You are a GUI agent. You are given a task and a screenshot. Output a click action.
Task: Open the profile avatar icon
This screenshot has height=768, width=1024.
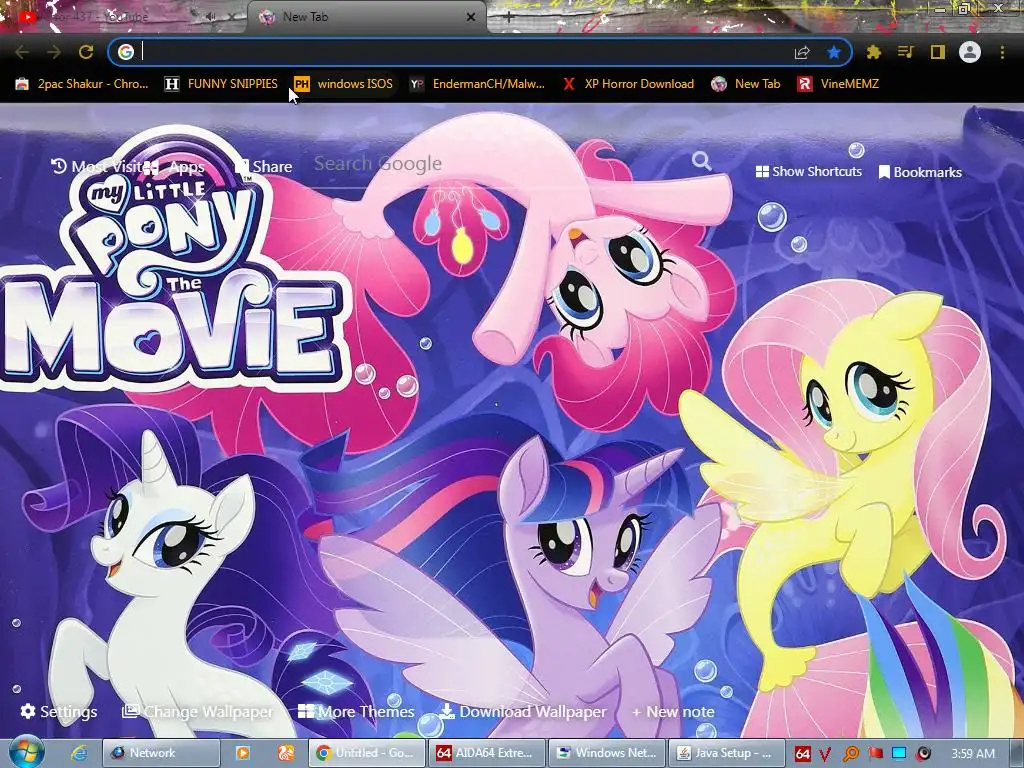[x=970, y=52]
